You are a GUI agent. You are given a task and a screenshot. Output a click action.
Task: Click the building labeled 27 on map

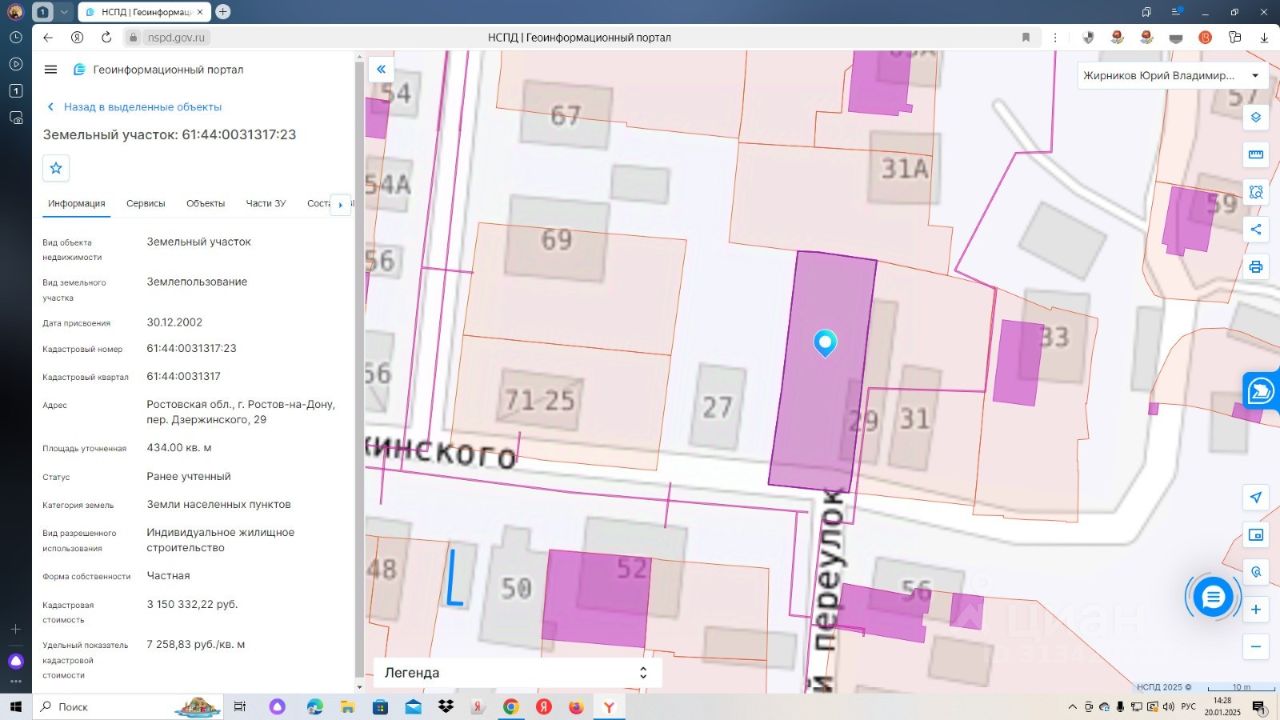tap(717, 406)
